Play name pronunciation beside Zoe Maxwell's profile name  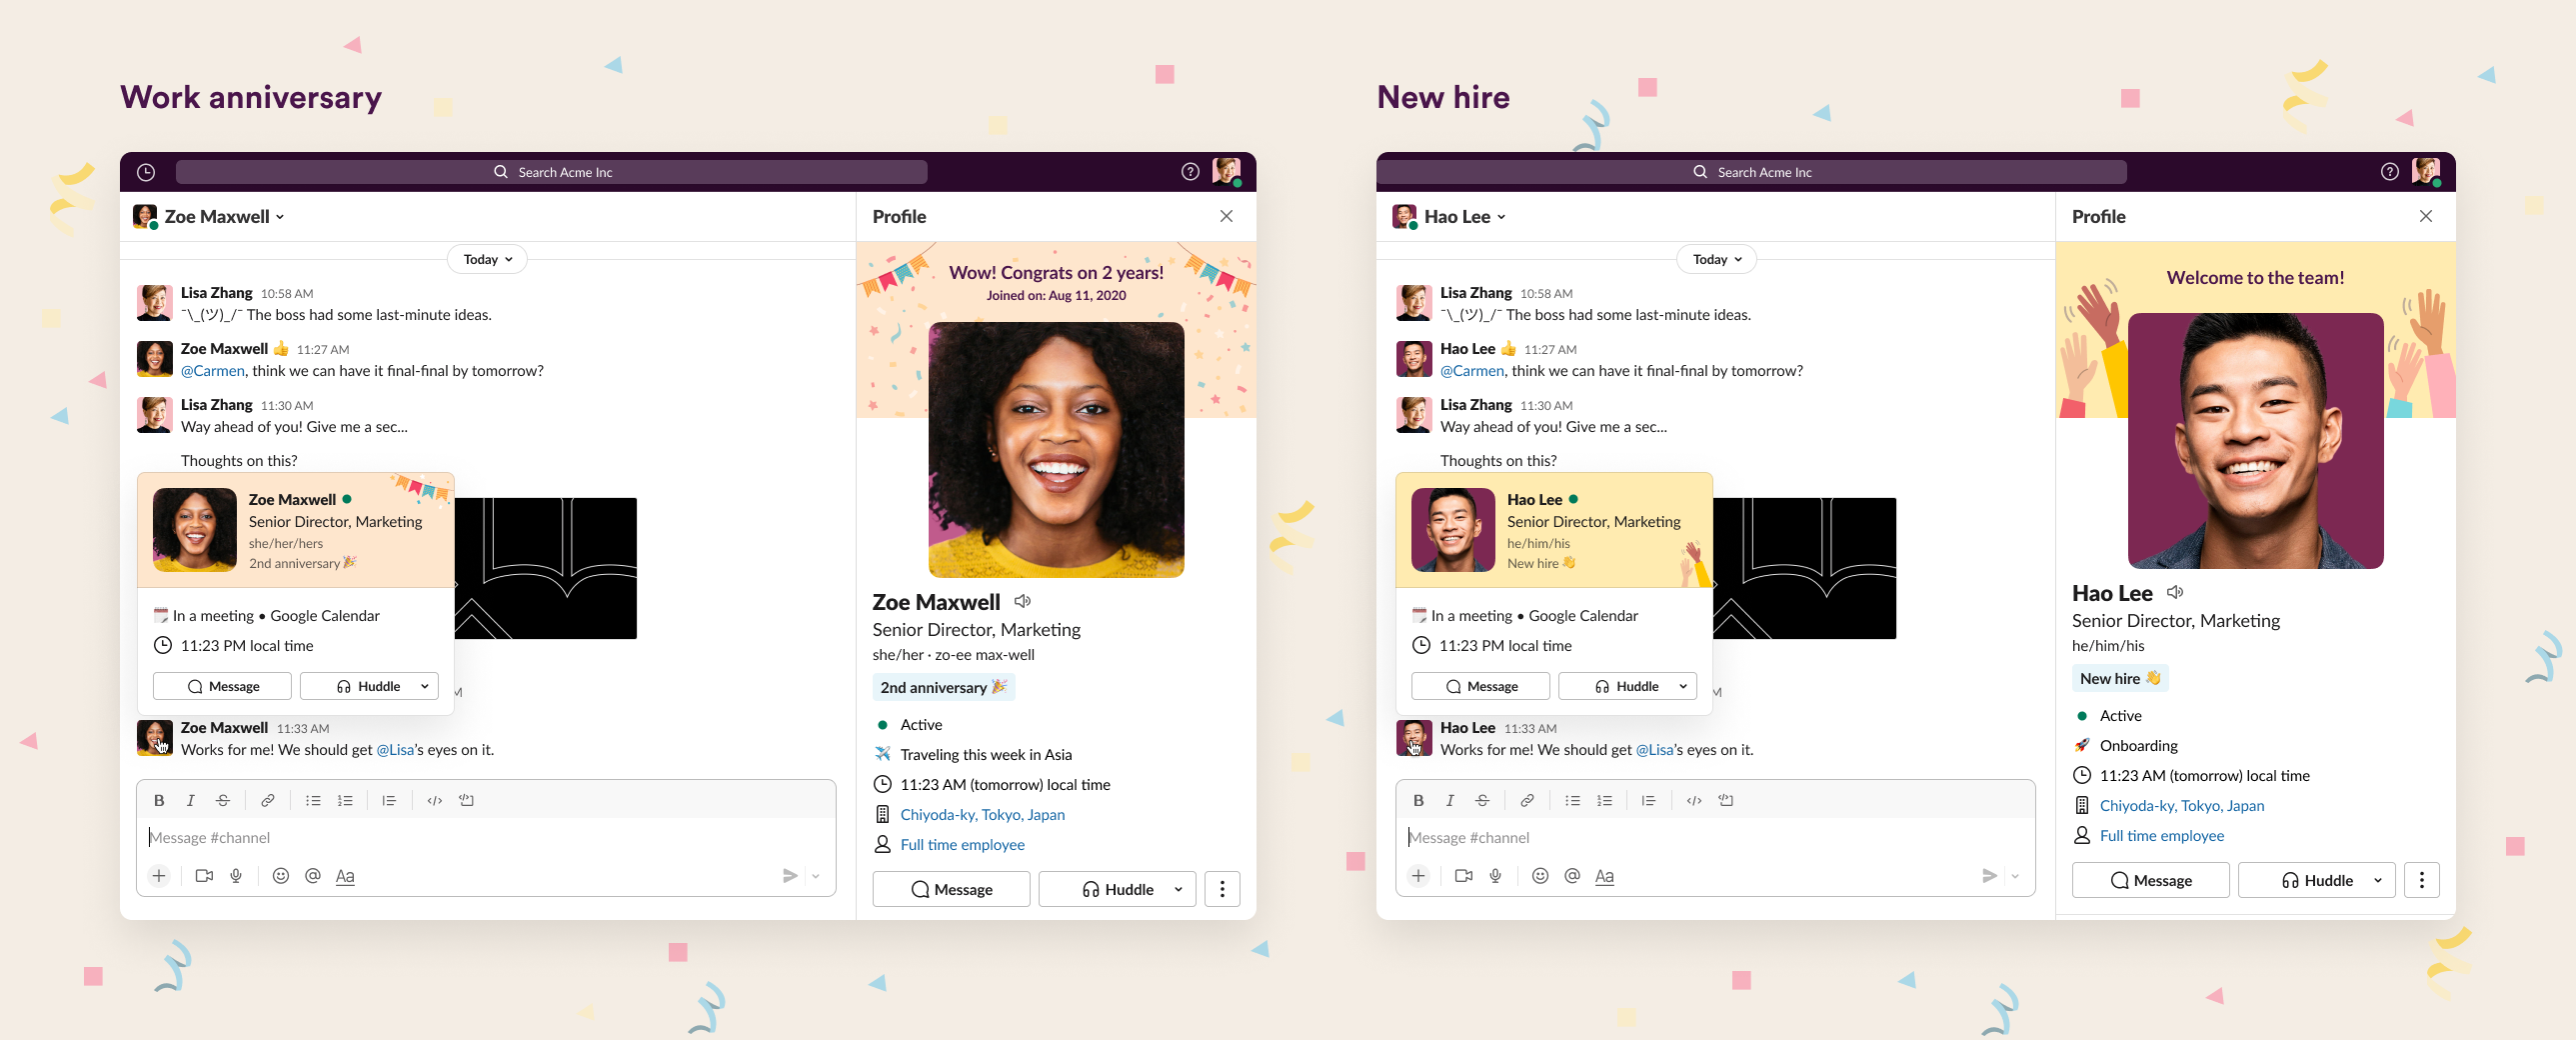coord(1022,601)
